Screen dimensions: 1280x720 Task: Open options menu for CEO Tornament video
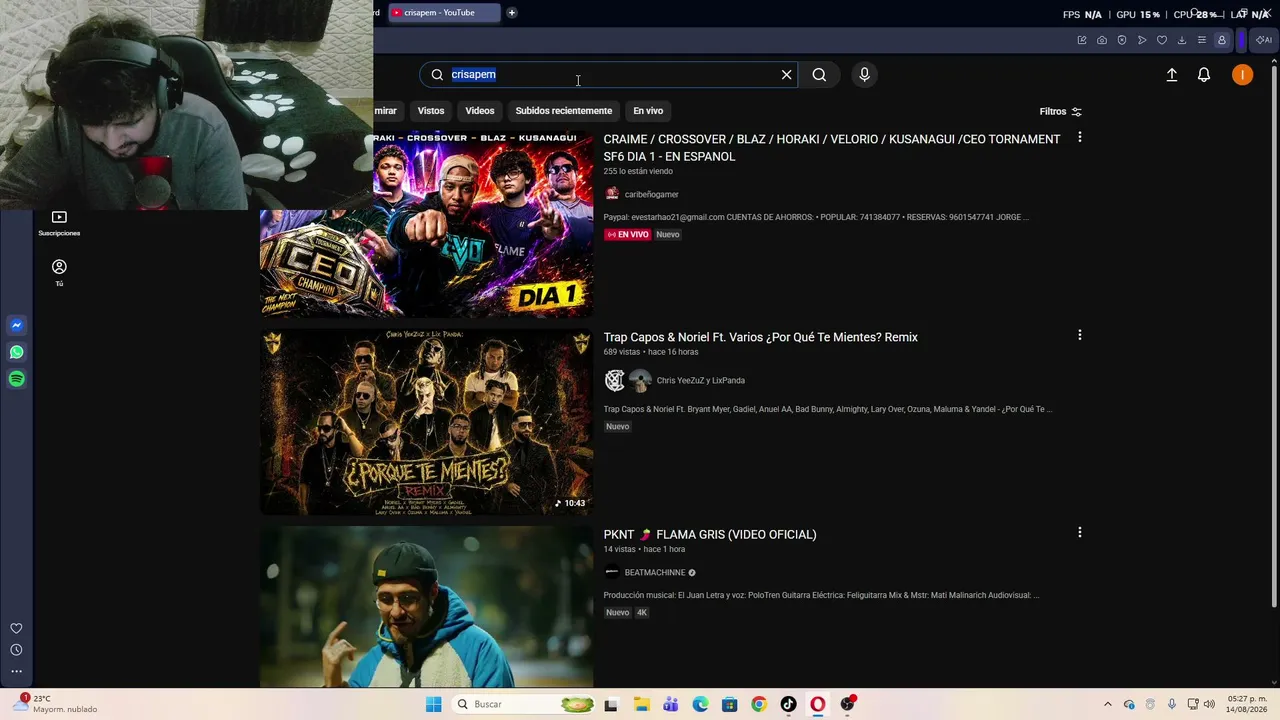(x=1079, y=137)
